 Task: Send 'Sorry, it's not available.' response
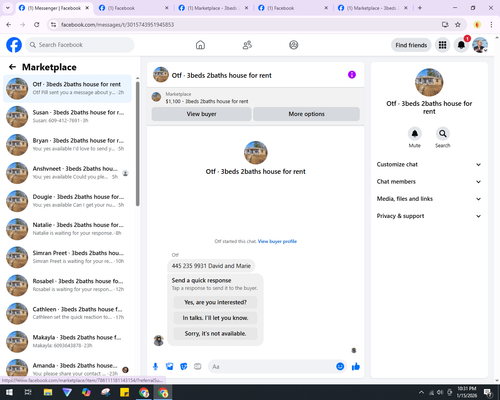pos(215,333)
